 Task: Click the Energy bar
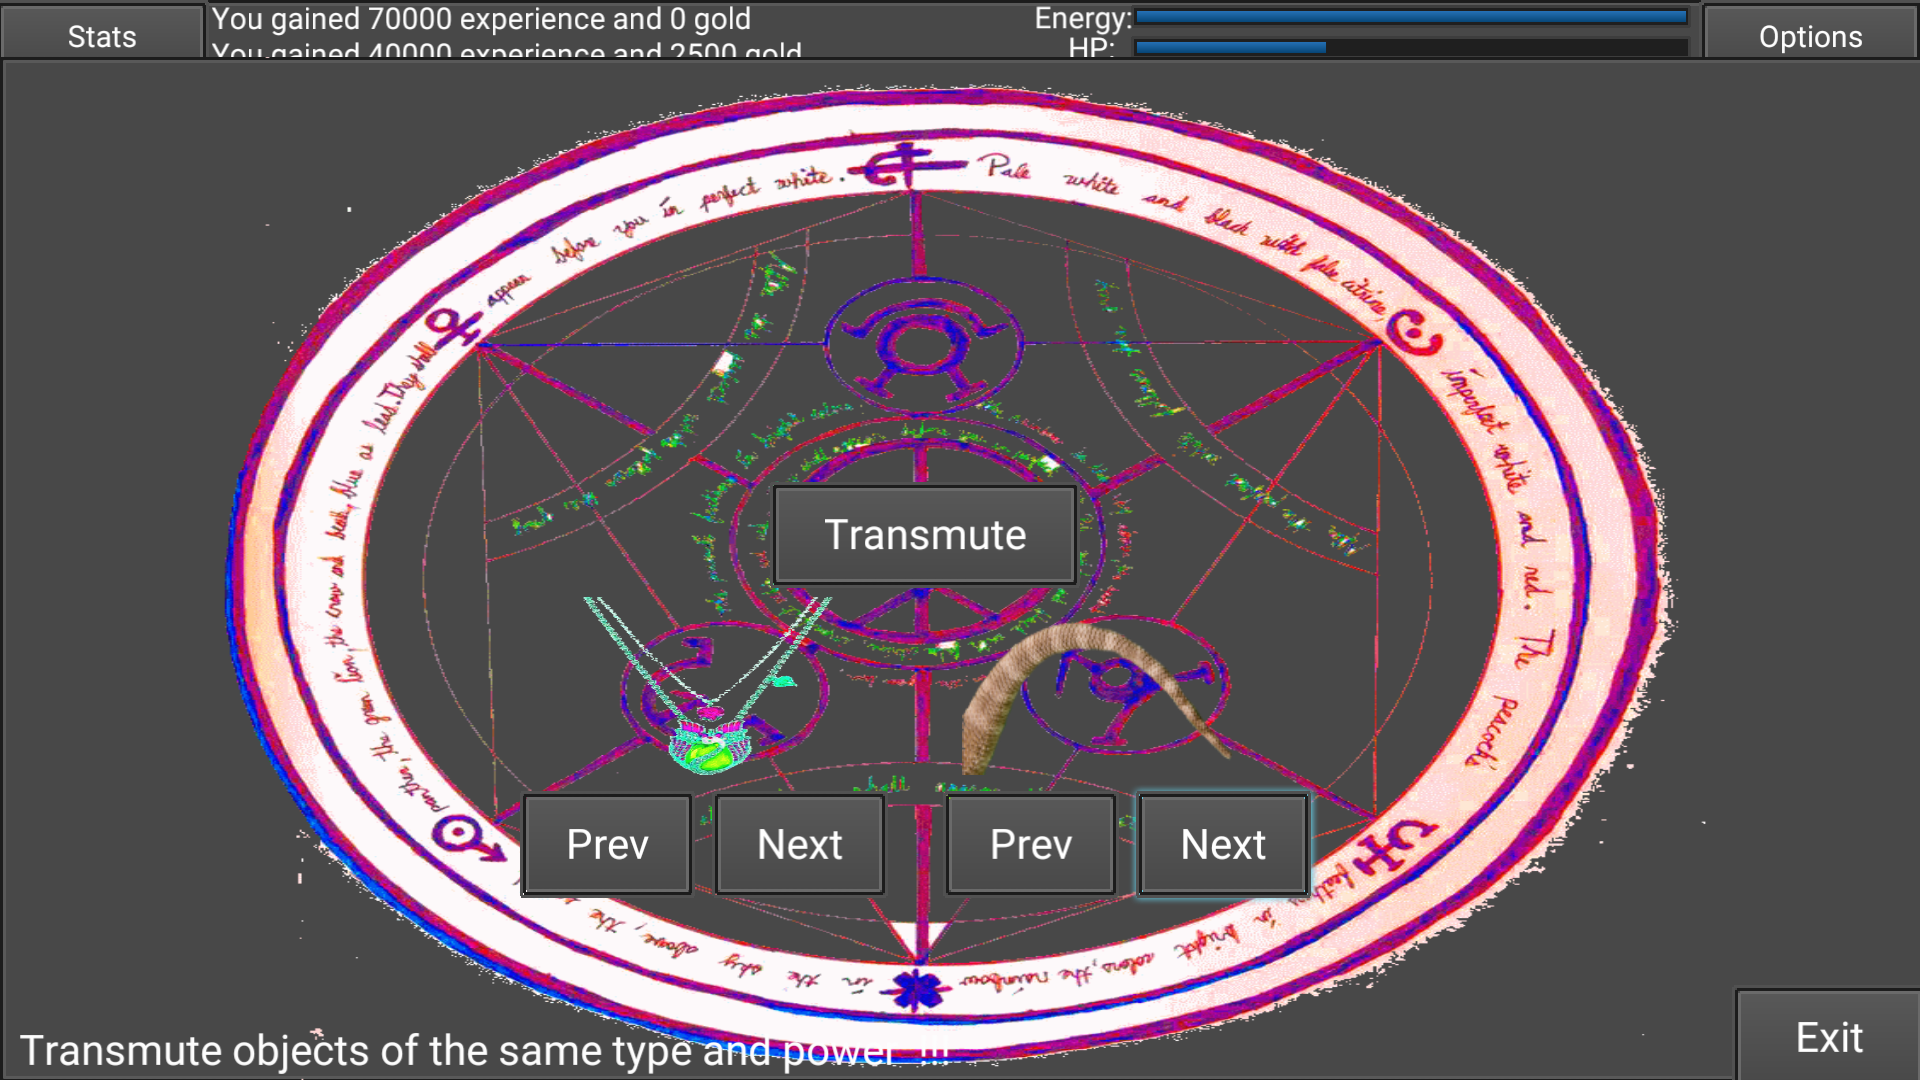pos(1410,17)
